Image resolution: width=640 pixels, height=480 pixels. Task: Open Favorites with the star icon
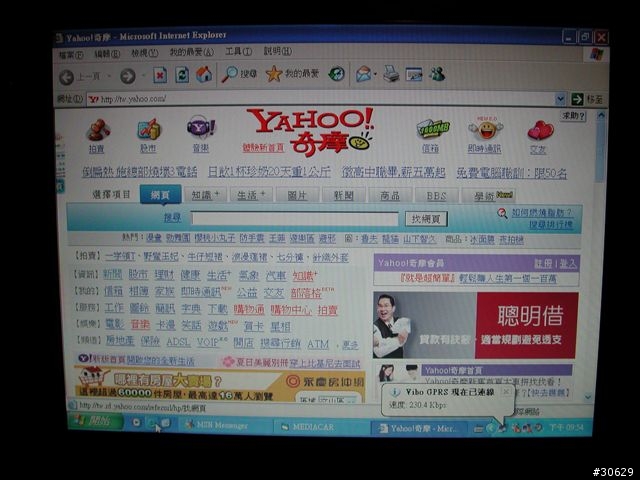click(x=274, y=74)
